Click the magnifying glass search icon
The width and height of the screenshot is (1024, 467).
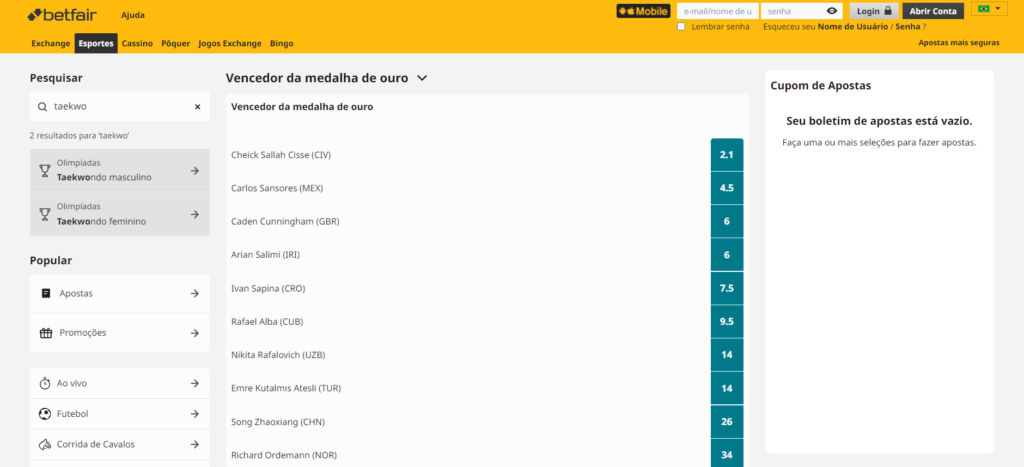tap(42, 106)
